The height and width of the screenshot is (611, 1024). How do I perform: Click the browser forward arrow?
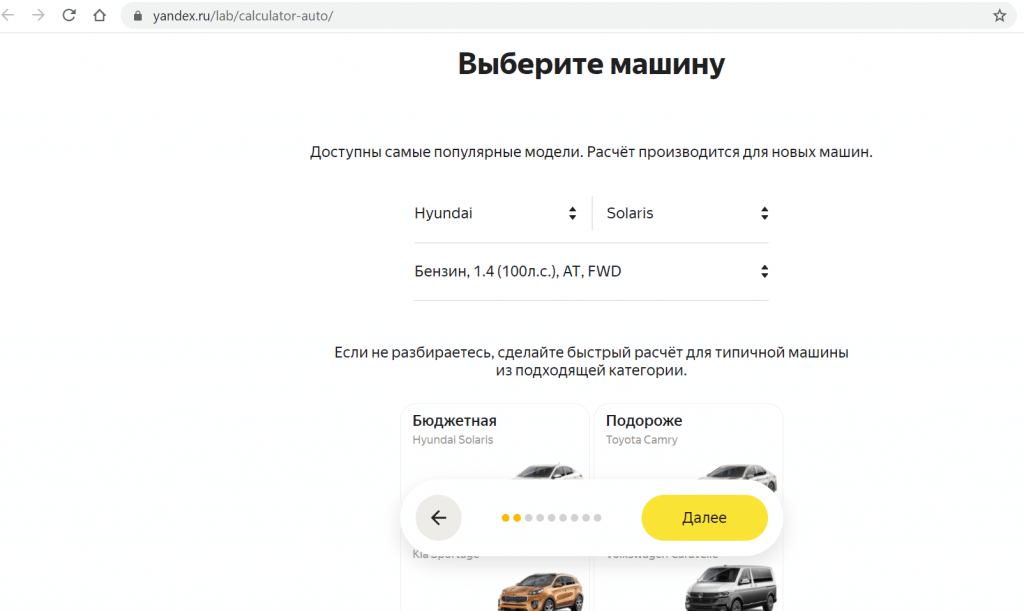[x=39, y=15]
